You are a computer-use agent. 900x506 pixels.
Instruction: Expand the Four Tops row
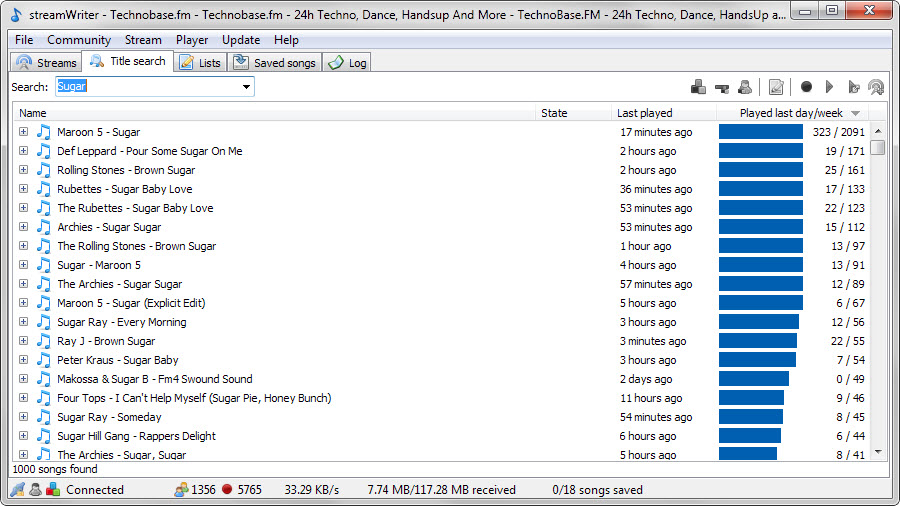(23, 398)
